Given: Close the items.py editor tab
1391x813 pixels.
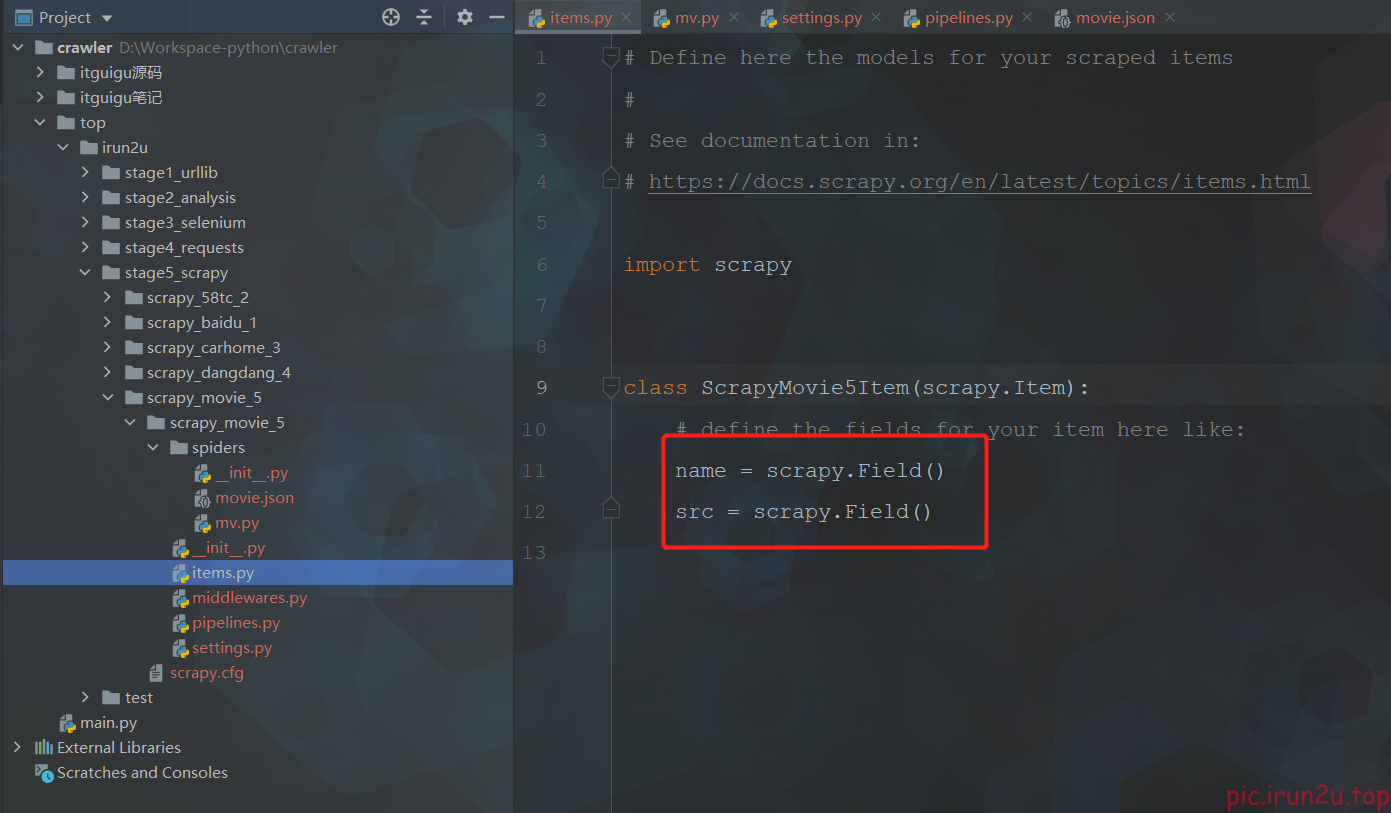Looking at the screenshot, I should click(x=626, y=17).
